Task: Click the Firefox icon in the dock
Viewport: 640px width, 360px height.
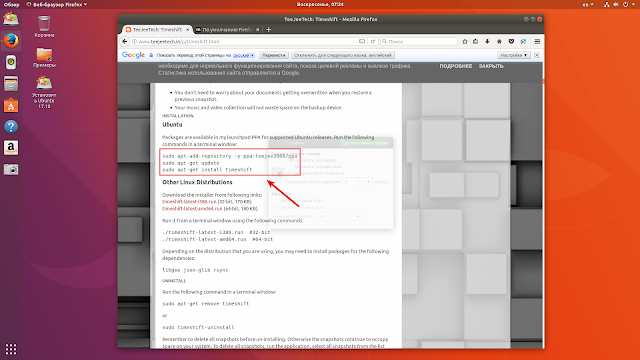Action: tap(11, 40)
